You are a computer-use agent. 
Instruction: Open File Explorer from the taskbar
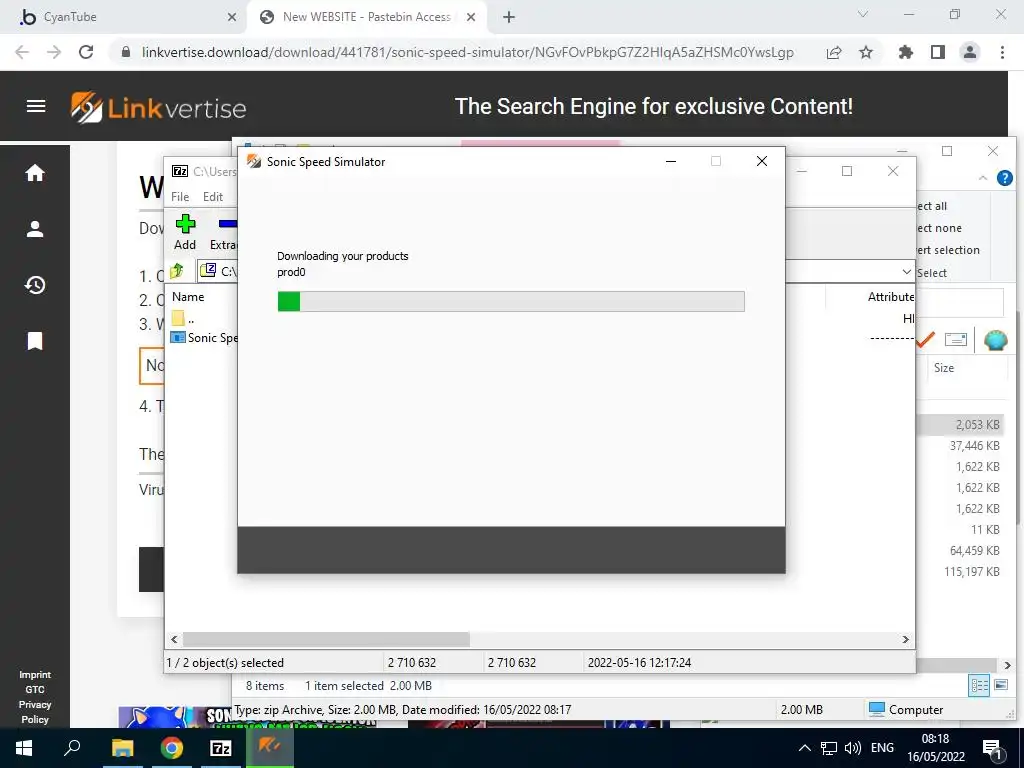(122, 748)
